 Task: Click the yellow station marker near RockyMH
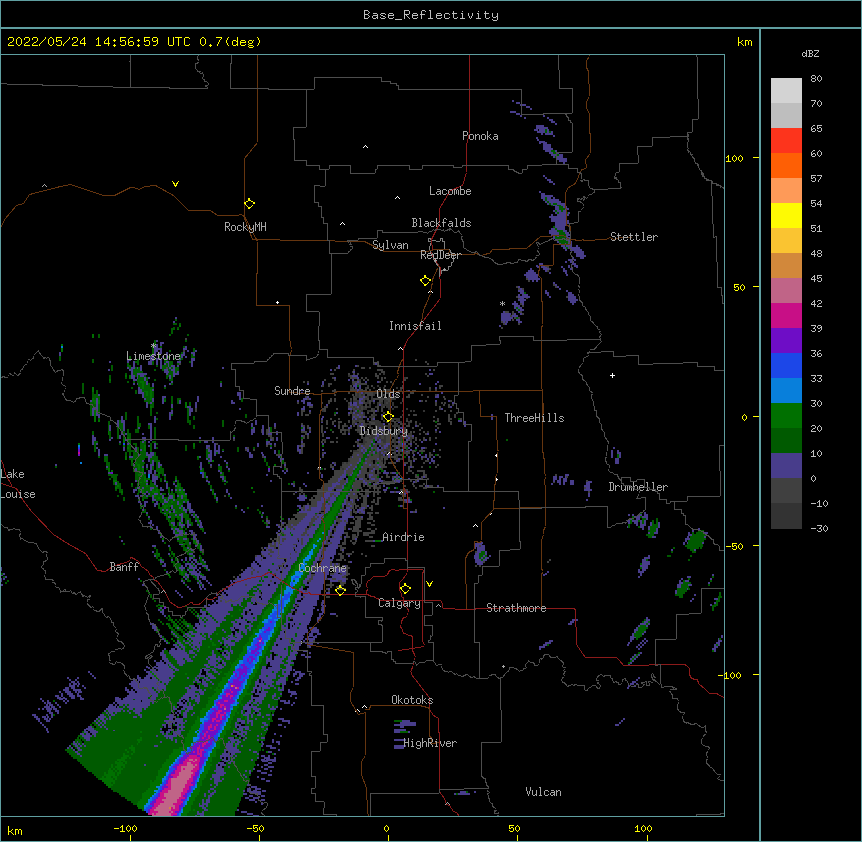[x=249, y=203]
